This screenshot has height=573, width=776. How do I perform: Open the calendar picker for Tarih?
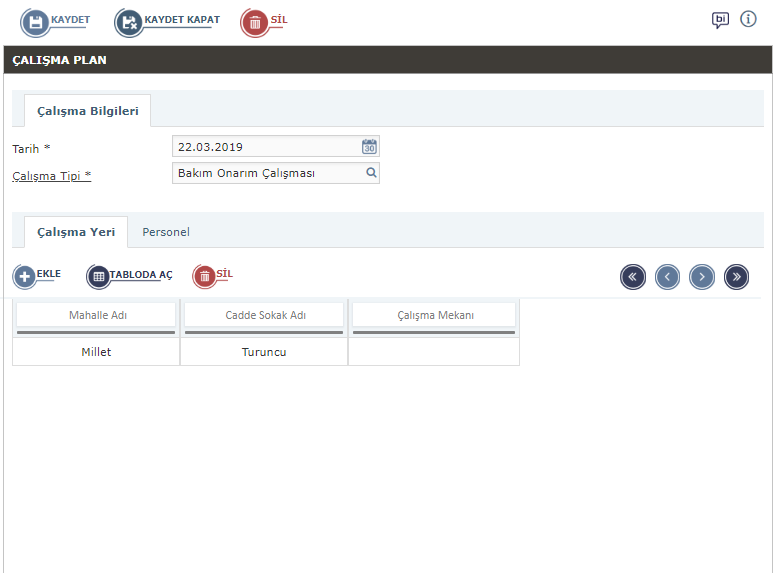point(369,147)
